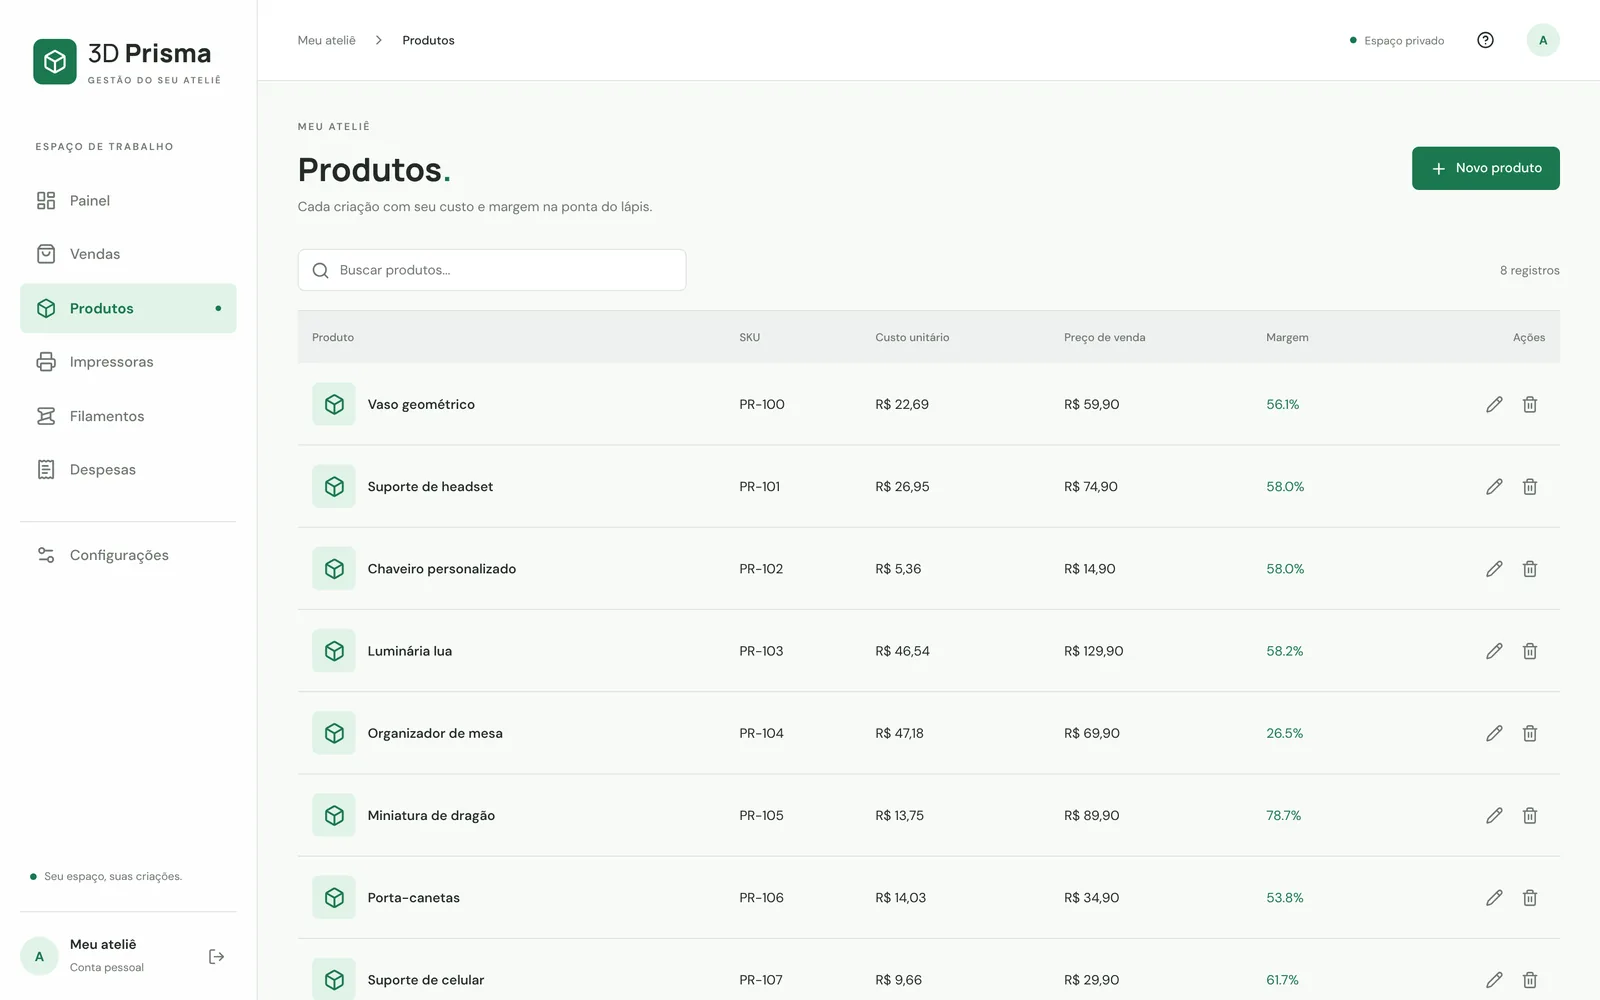Delete the Suporte de headset row
1600x1000 pixels.
[x=1530, y=486]
